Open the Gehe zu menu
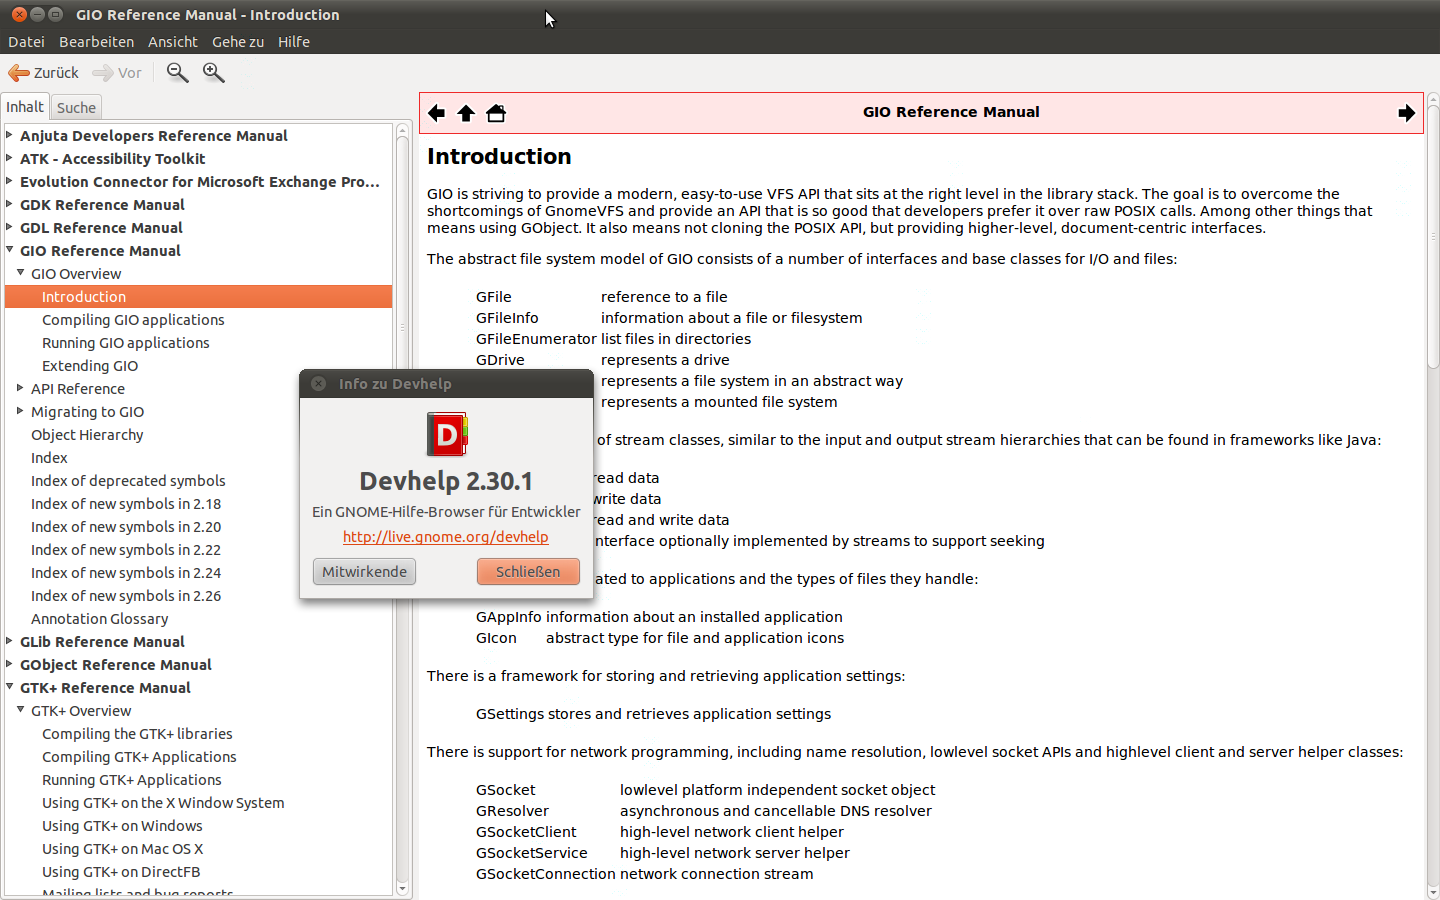 [237, 41]
